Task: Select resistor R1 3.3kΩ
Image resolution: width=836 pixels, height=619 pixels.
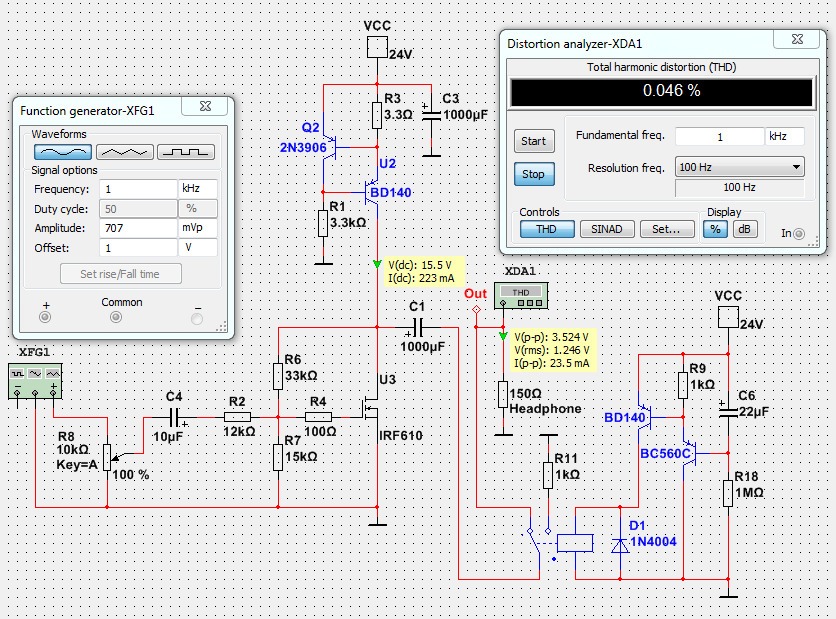Action: [x=323, y=223]
